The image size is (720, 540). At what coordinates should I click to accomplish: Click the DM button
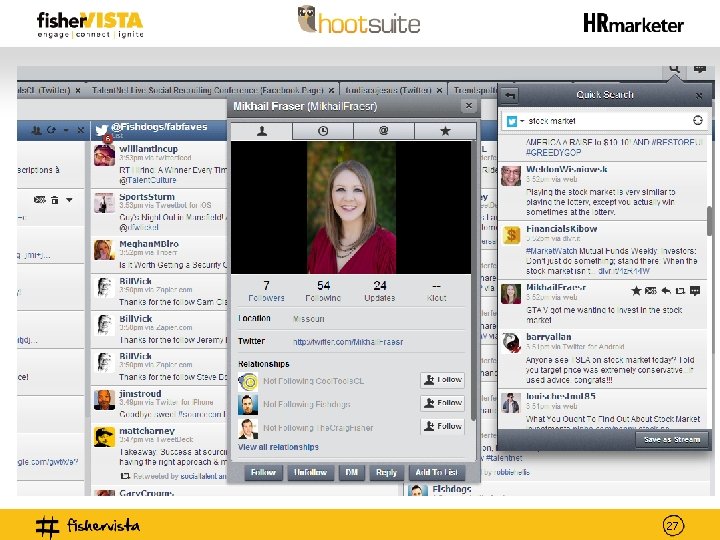[351, 472]
